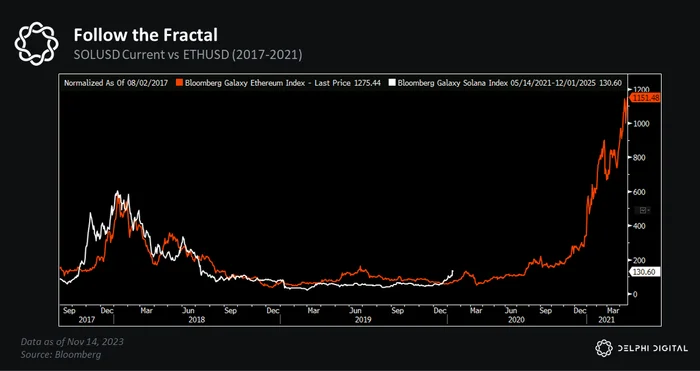Click the white Solana Index legend square
This screenshot has height=371, width=700.
pos(392,83)
